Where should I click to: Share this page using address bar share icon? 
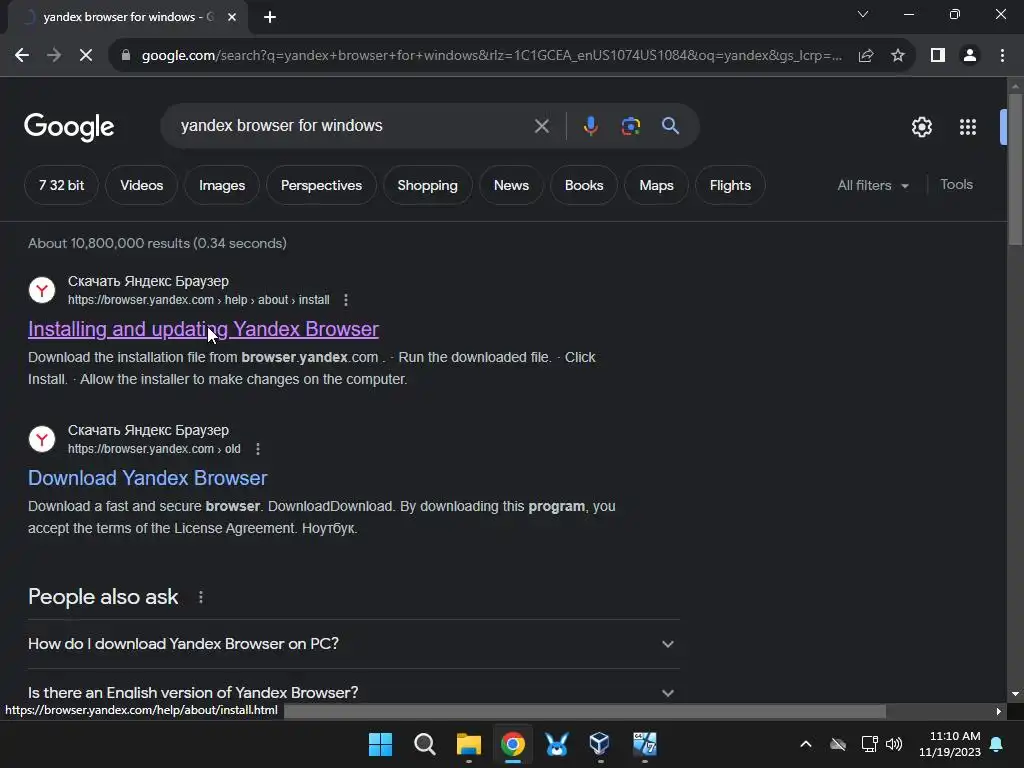pos(866,56)
